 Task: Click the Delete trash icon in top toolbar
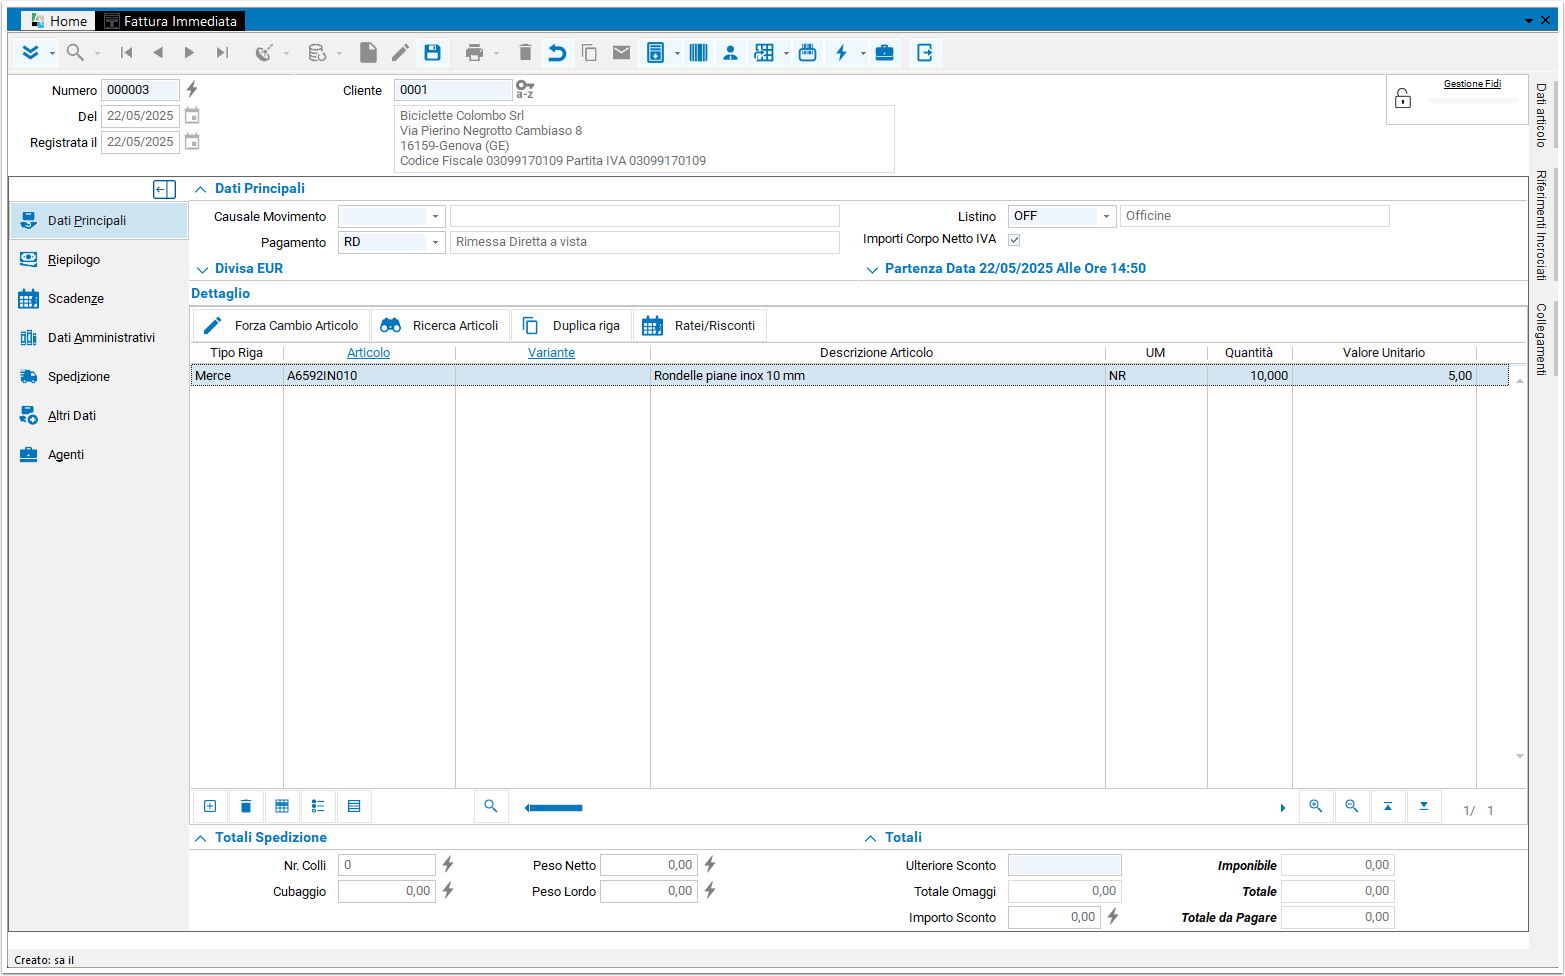[x=525, y=53]
